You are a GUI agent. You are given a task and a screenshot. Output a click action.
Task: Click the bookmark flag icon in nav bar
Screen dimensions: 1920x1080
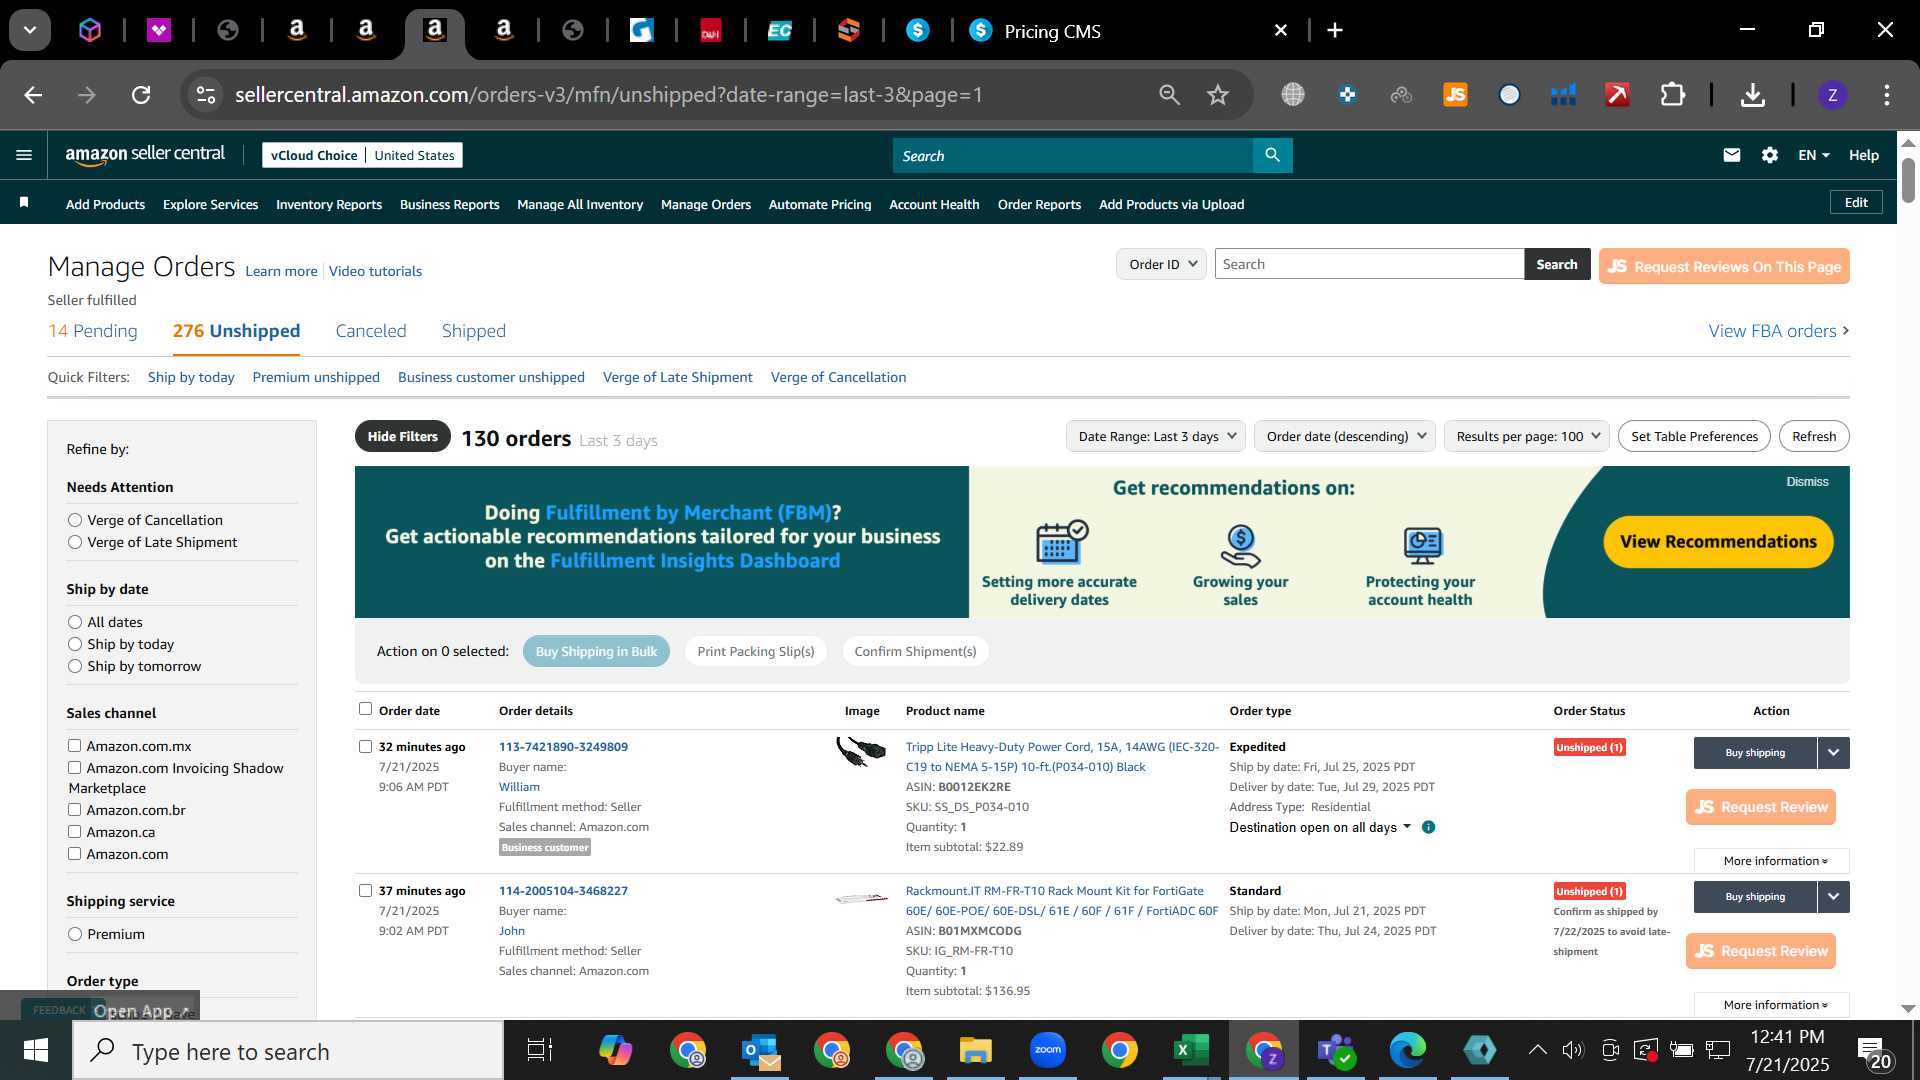pyautogui.click(x=24, y=203)
